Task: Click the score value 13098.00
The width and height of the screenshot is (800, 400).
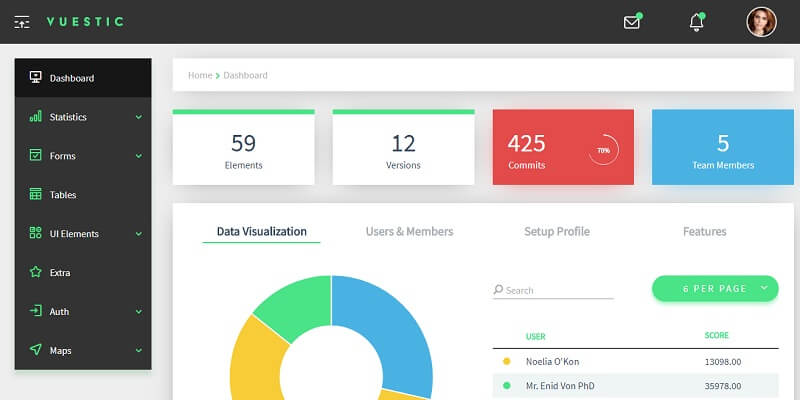Action: point(723,362)
